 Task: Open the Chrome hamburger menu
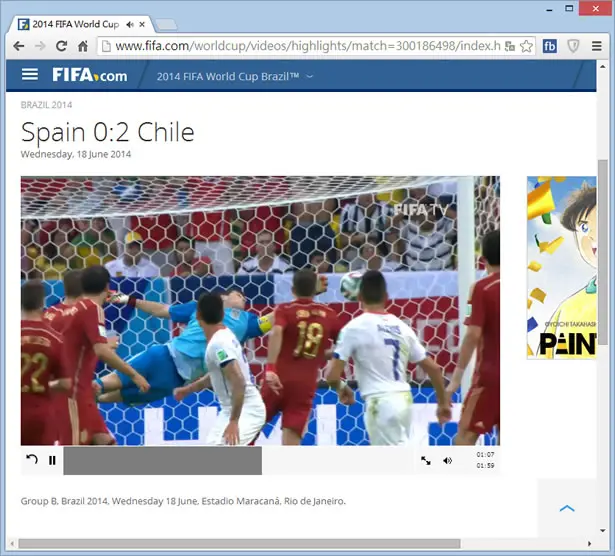[x=597, y=46]
